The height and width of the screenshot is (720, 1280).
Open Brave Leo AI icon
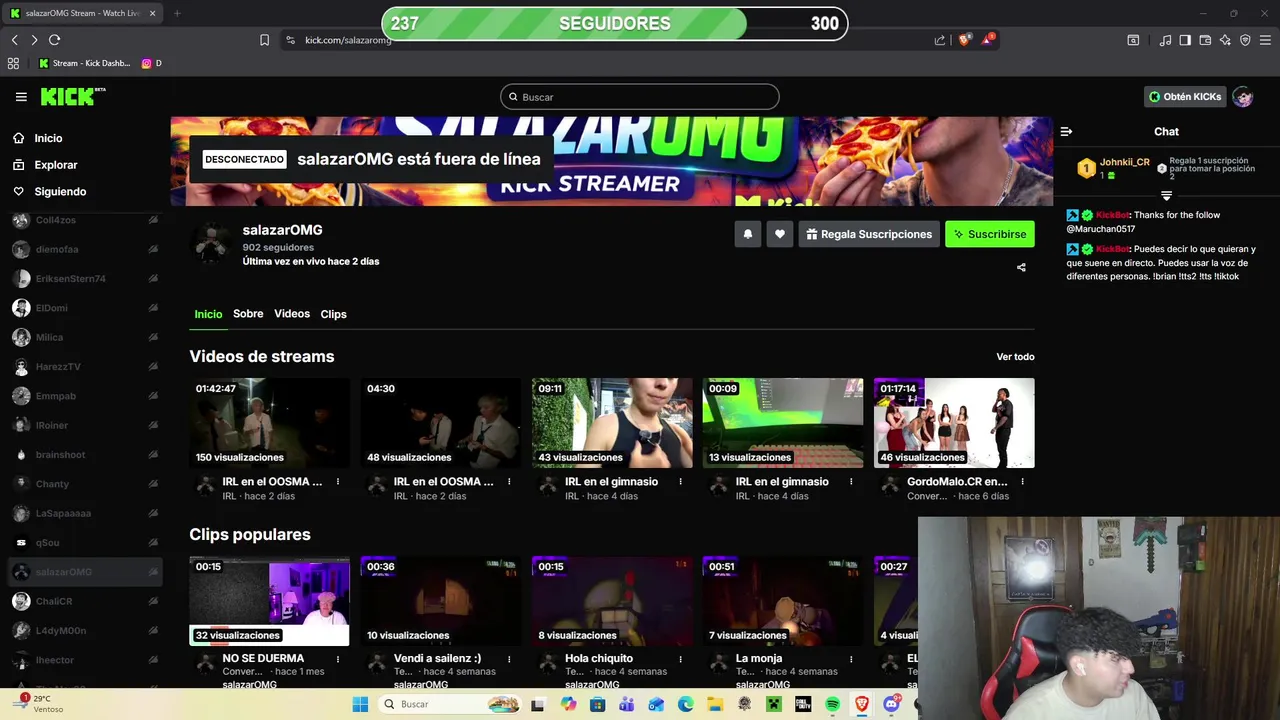point(1225,40)
